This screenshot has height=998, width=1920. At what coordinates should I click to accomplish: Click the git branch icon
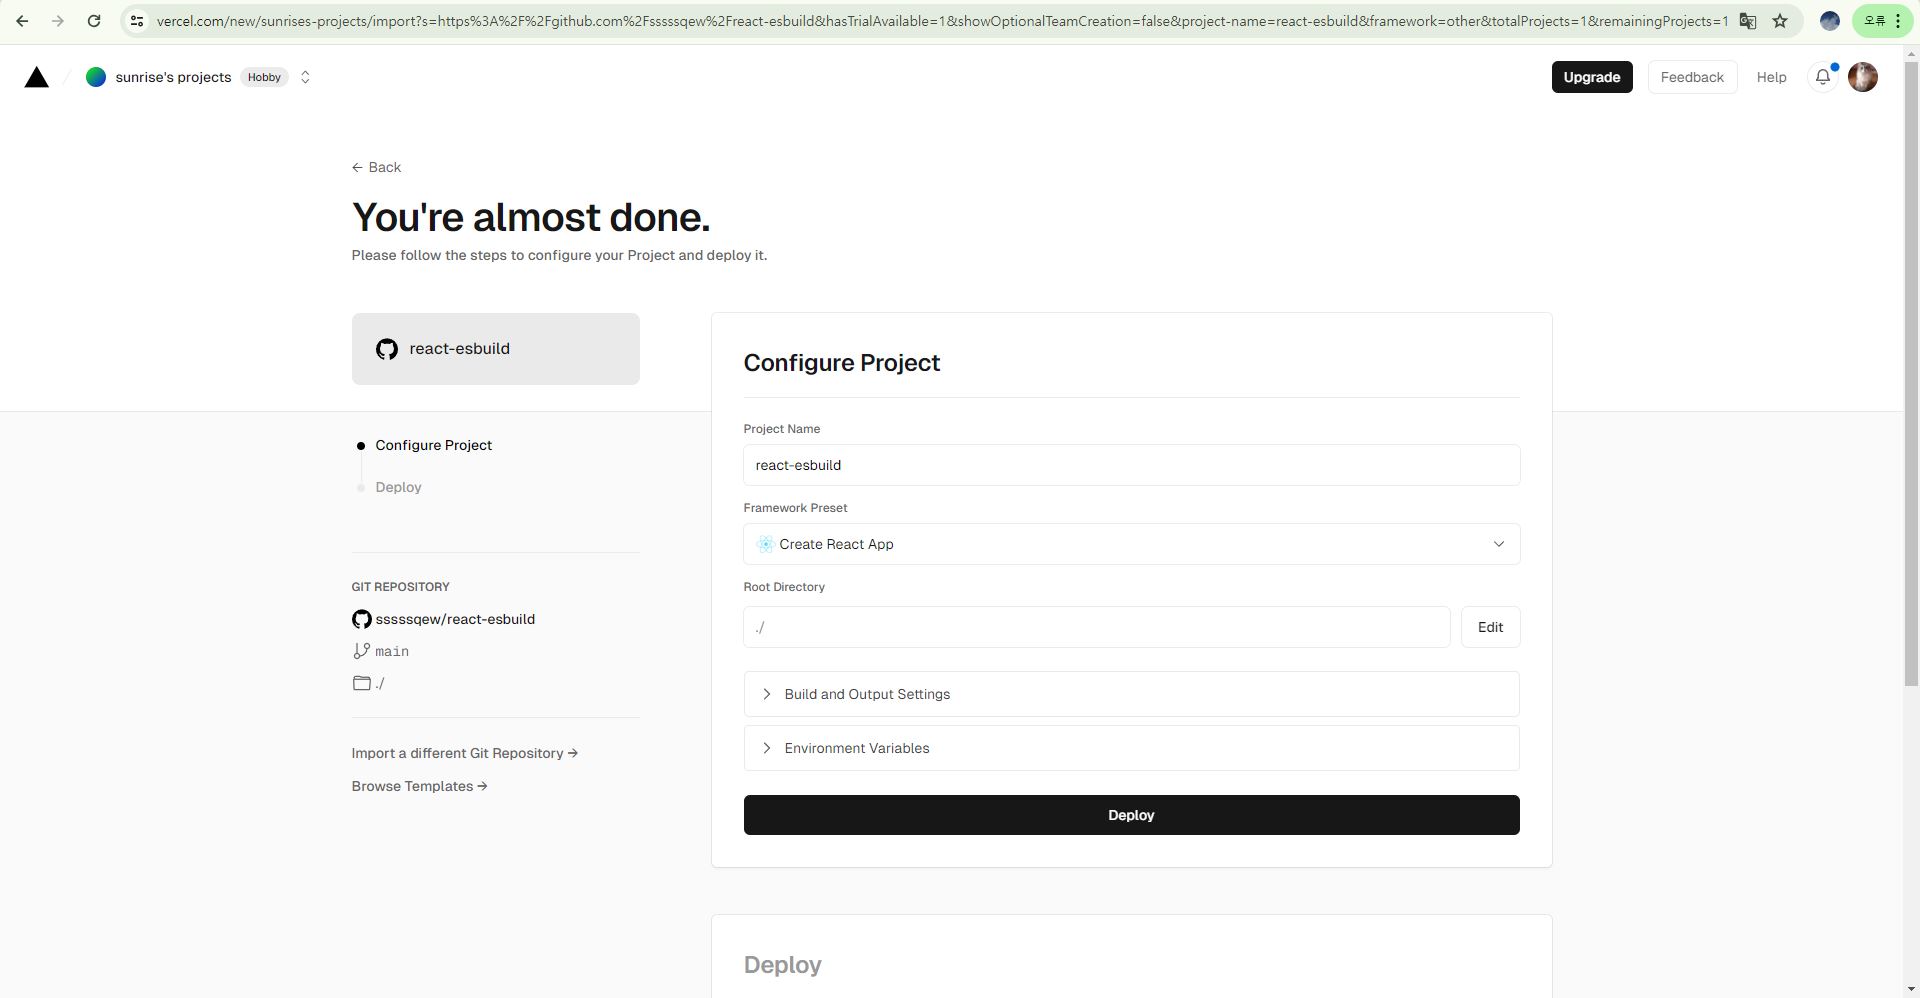[x=361, y=651]
